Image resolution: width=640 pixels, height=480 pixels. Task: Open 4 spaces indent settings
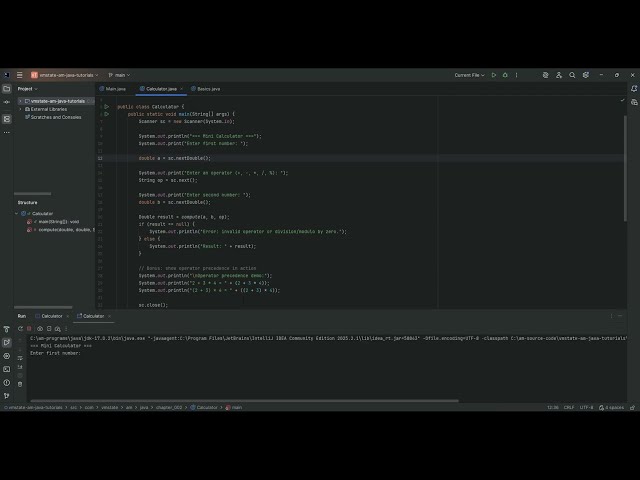pos(611,407)
